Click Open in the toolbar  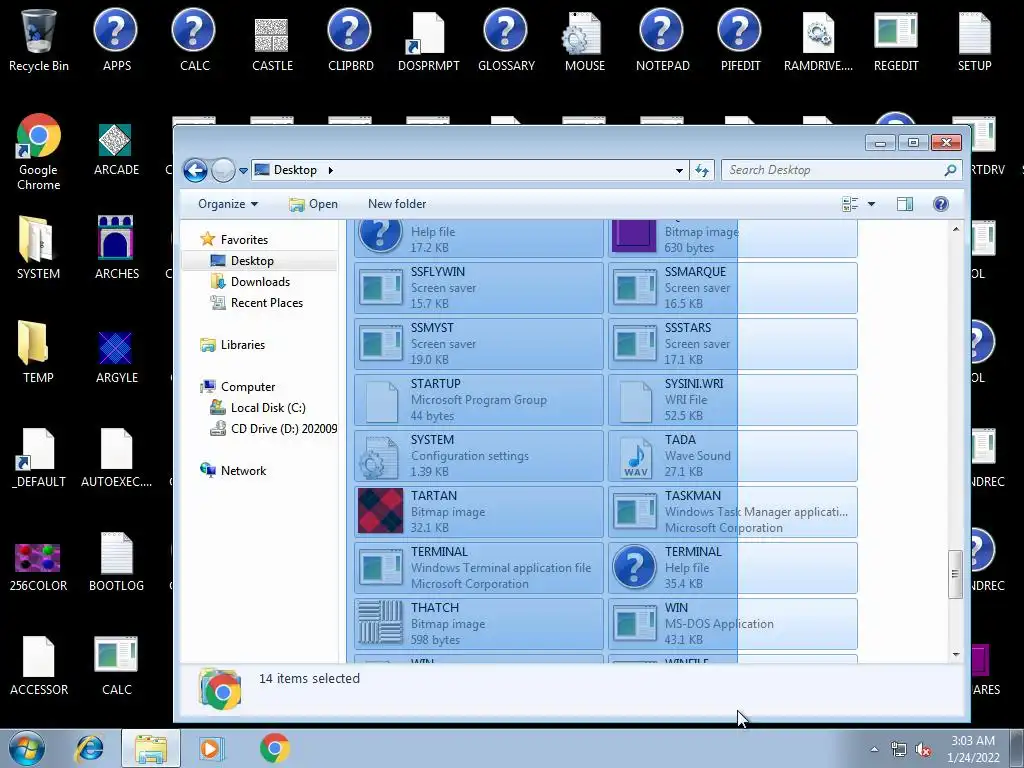(313, 204)
